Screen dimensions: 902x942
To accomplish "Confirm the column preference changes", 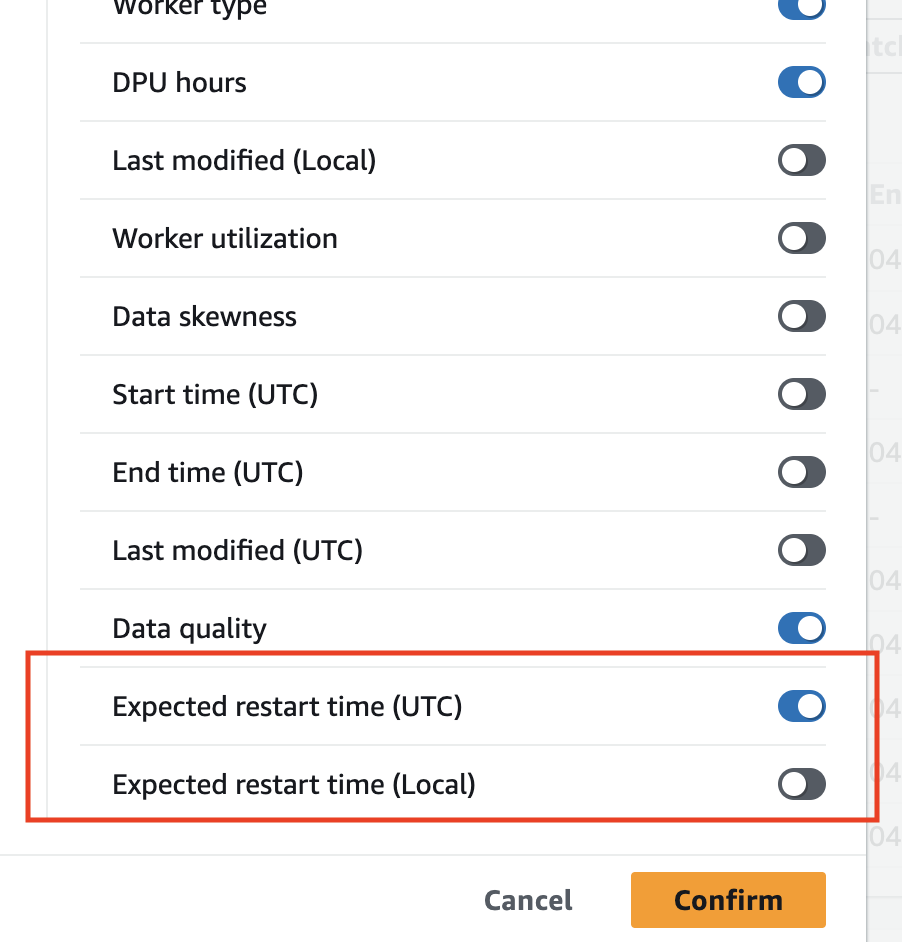I will pyautogui.click(x=727, y=899).
